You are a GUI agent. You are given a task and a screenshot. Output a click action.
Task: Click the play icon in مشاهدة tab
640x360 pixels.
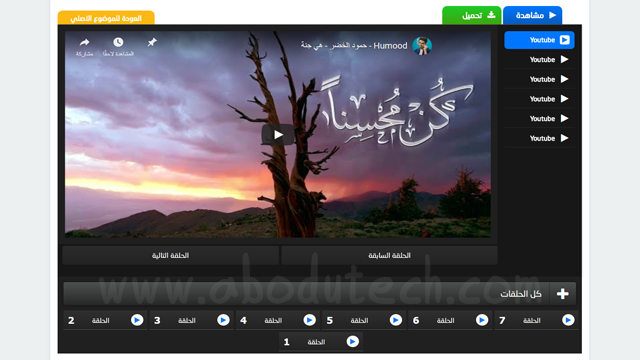(x=552, y=15)
